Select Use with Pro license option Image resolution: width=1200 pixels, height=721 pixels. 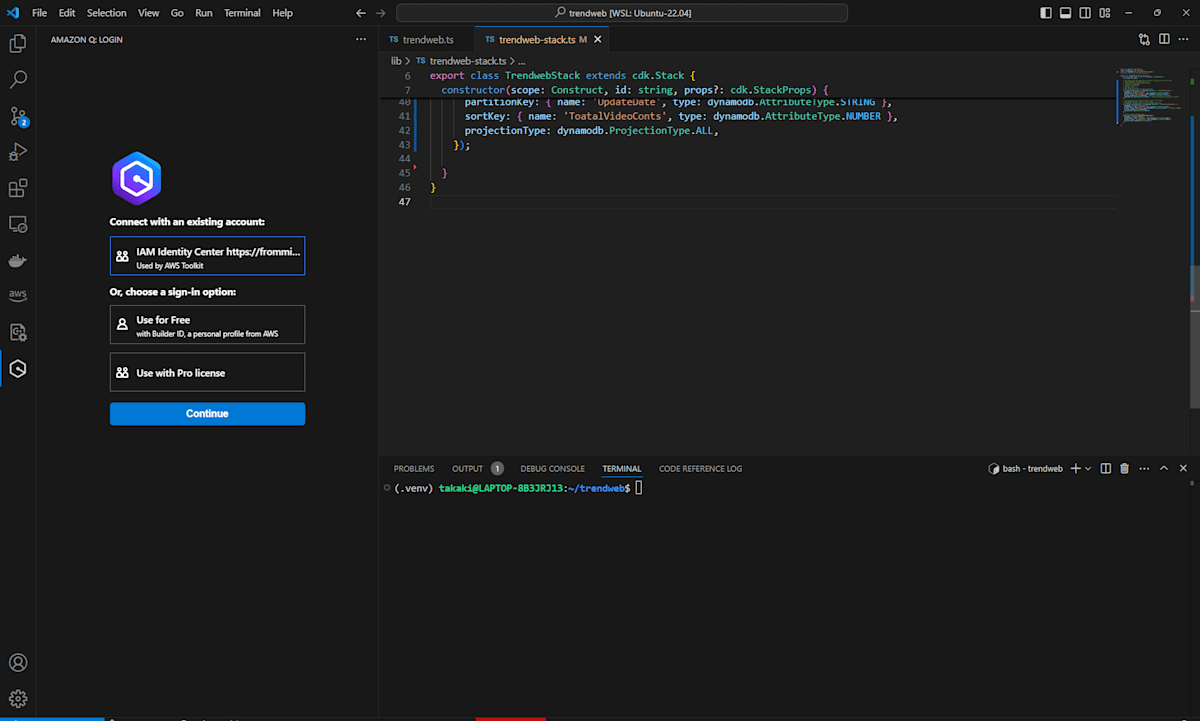(x=207, y=372)
